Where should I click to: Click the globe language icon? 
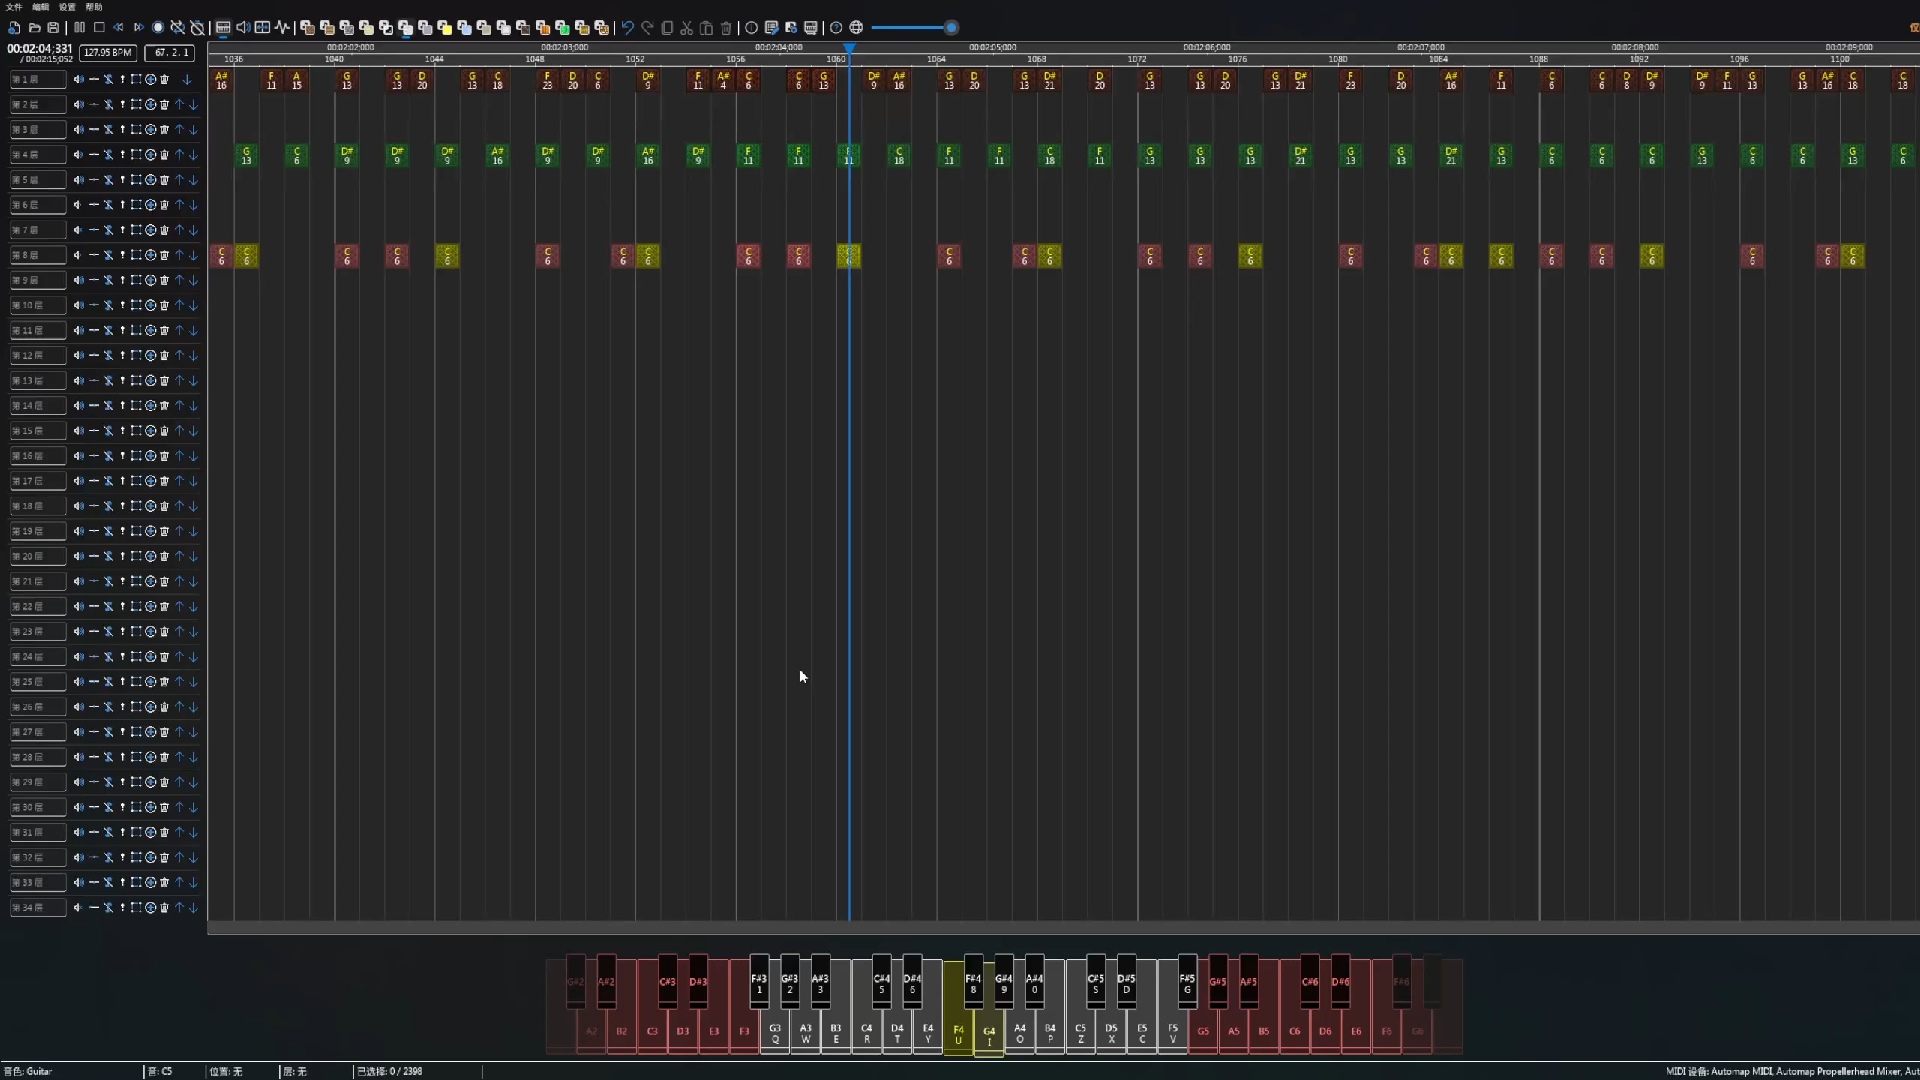click(x=856, y=28)
